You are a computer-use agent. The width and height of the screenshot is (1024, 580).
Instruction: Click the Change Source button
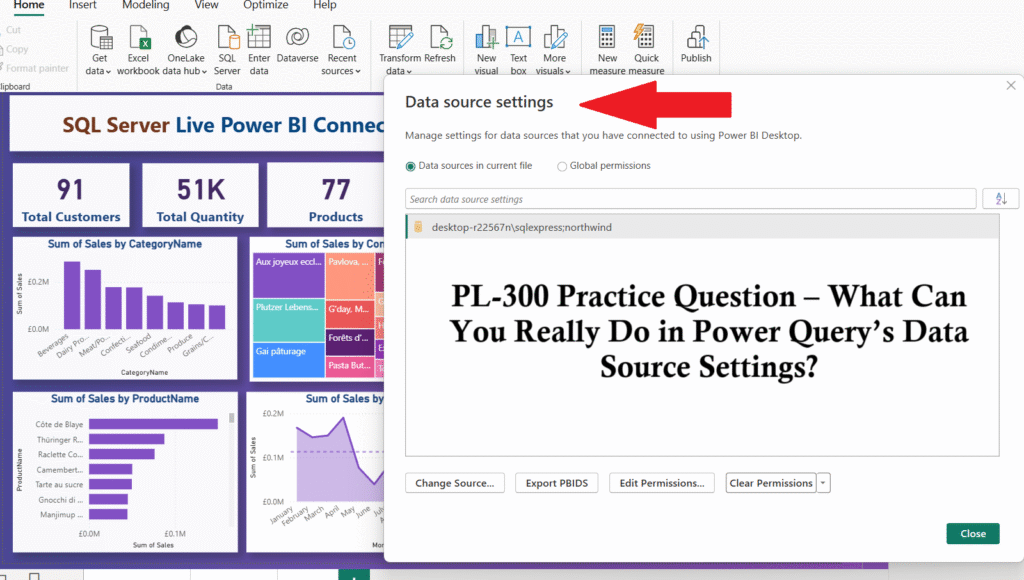coord(454,482)
